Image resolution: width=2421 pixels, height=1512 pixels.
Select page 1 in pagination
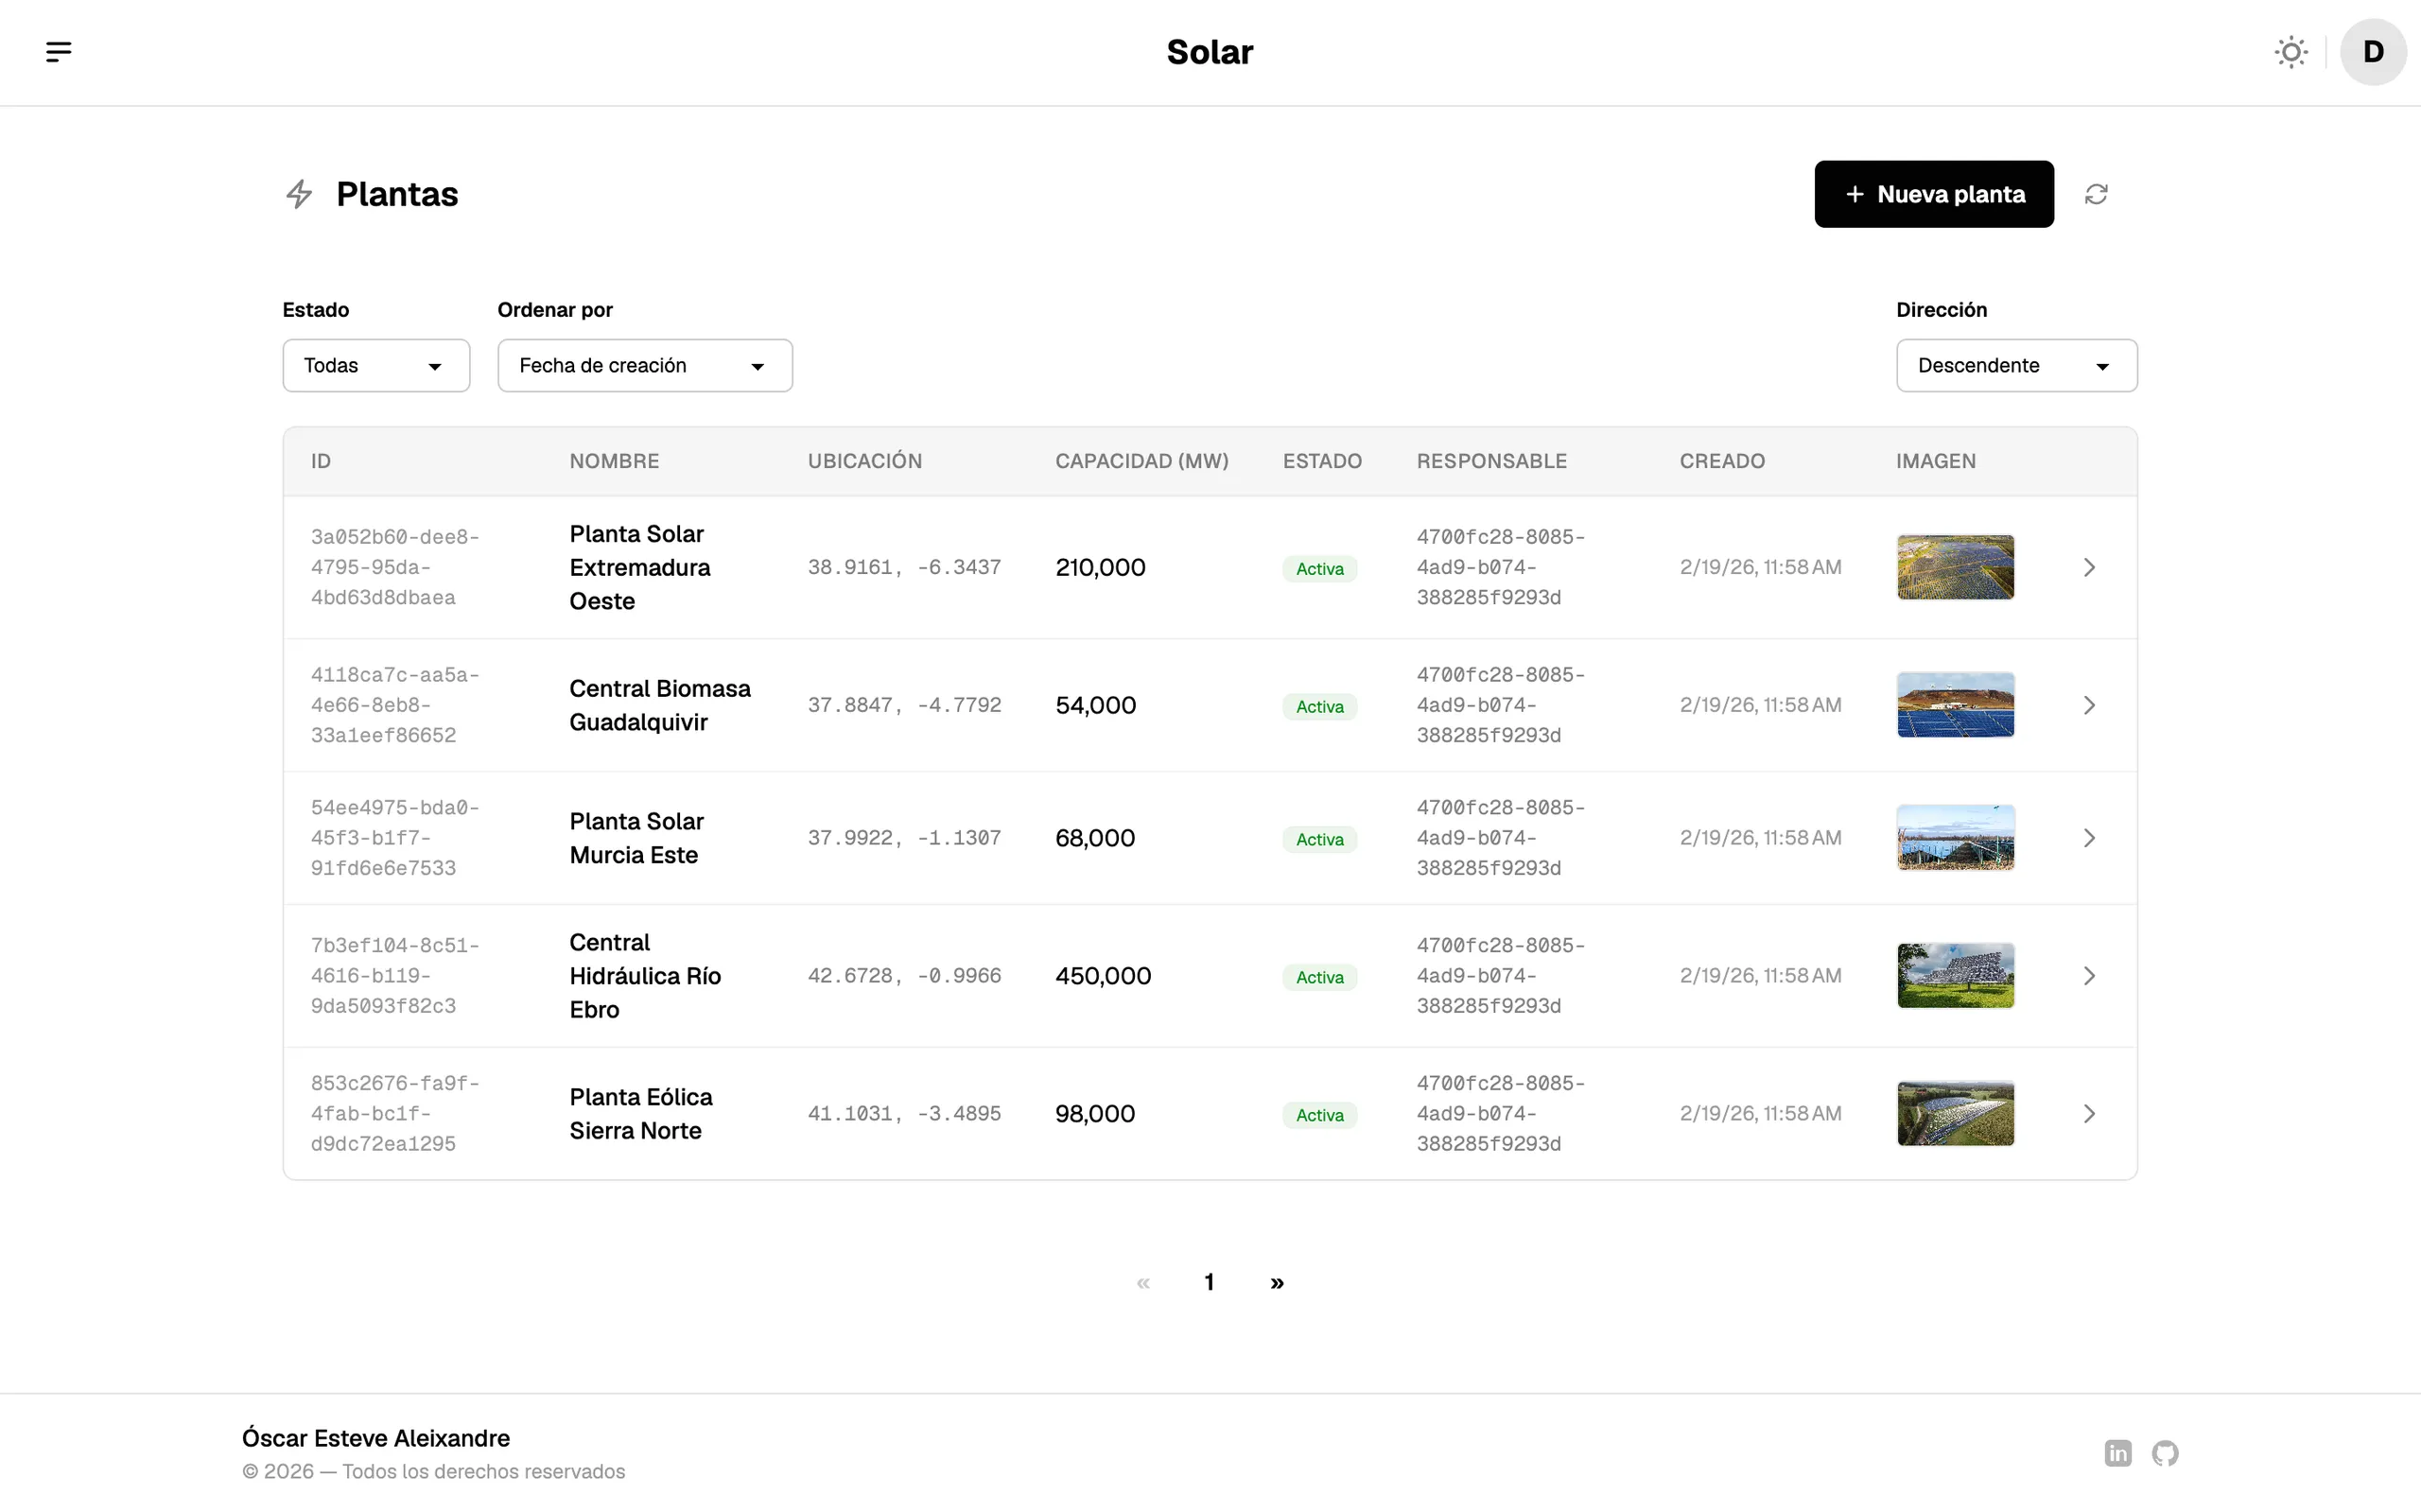1210,1282
